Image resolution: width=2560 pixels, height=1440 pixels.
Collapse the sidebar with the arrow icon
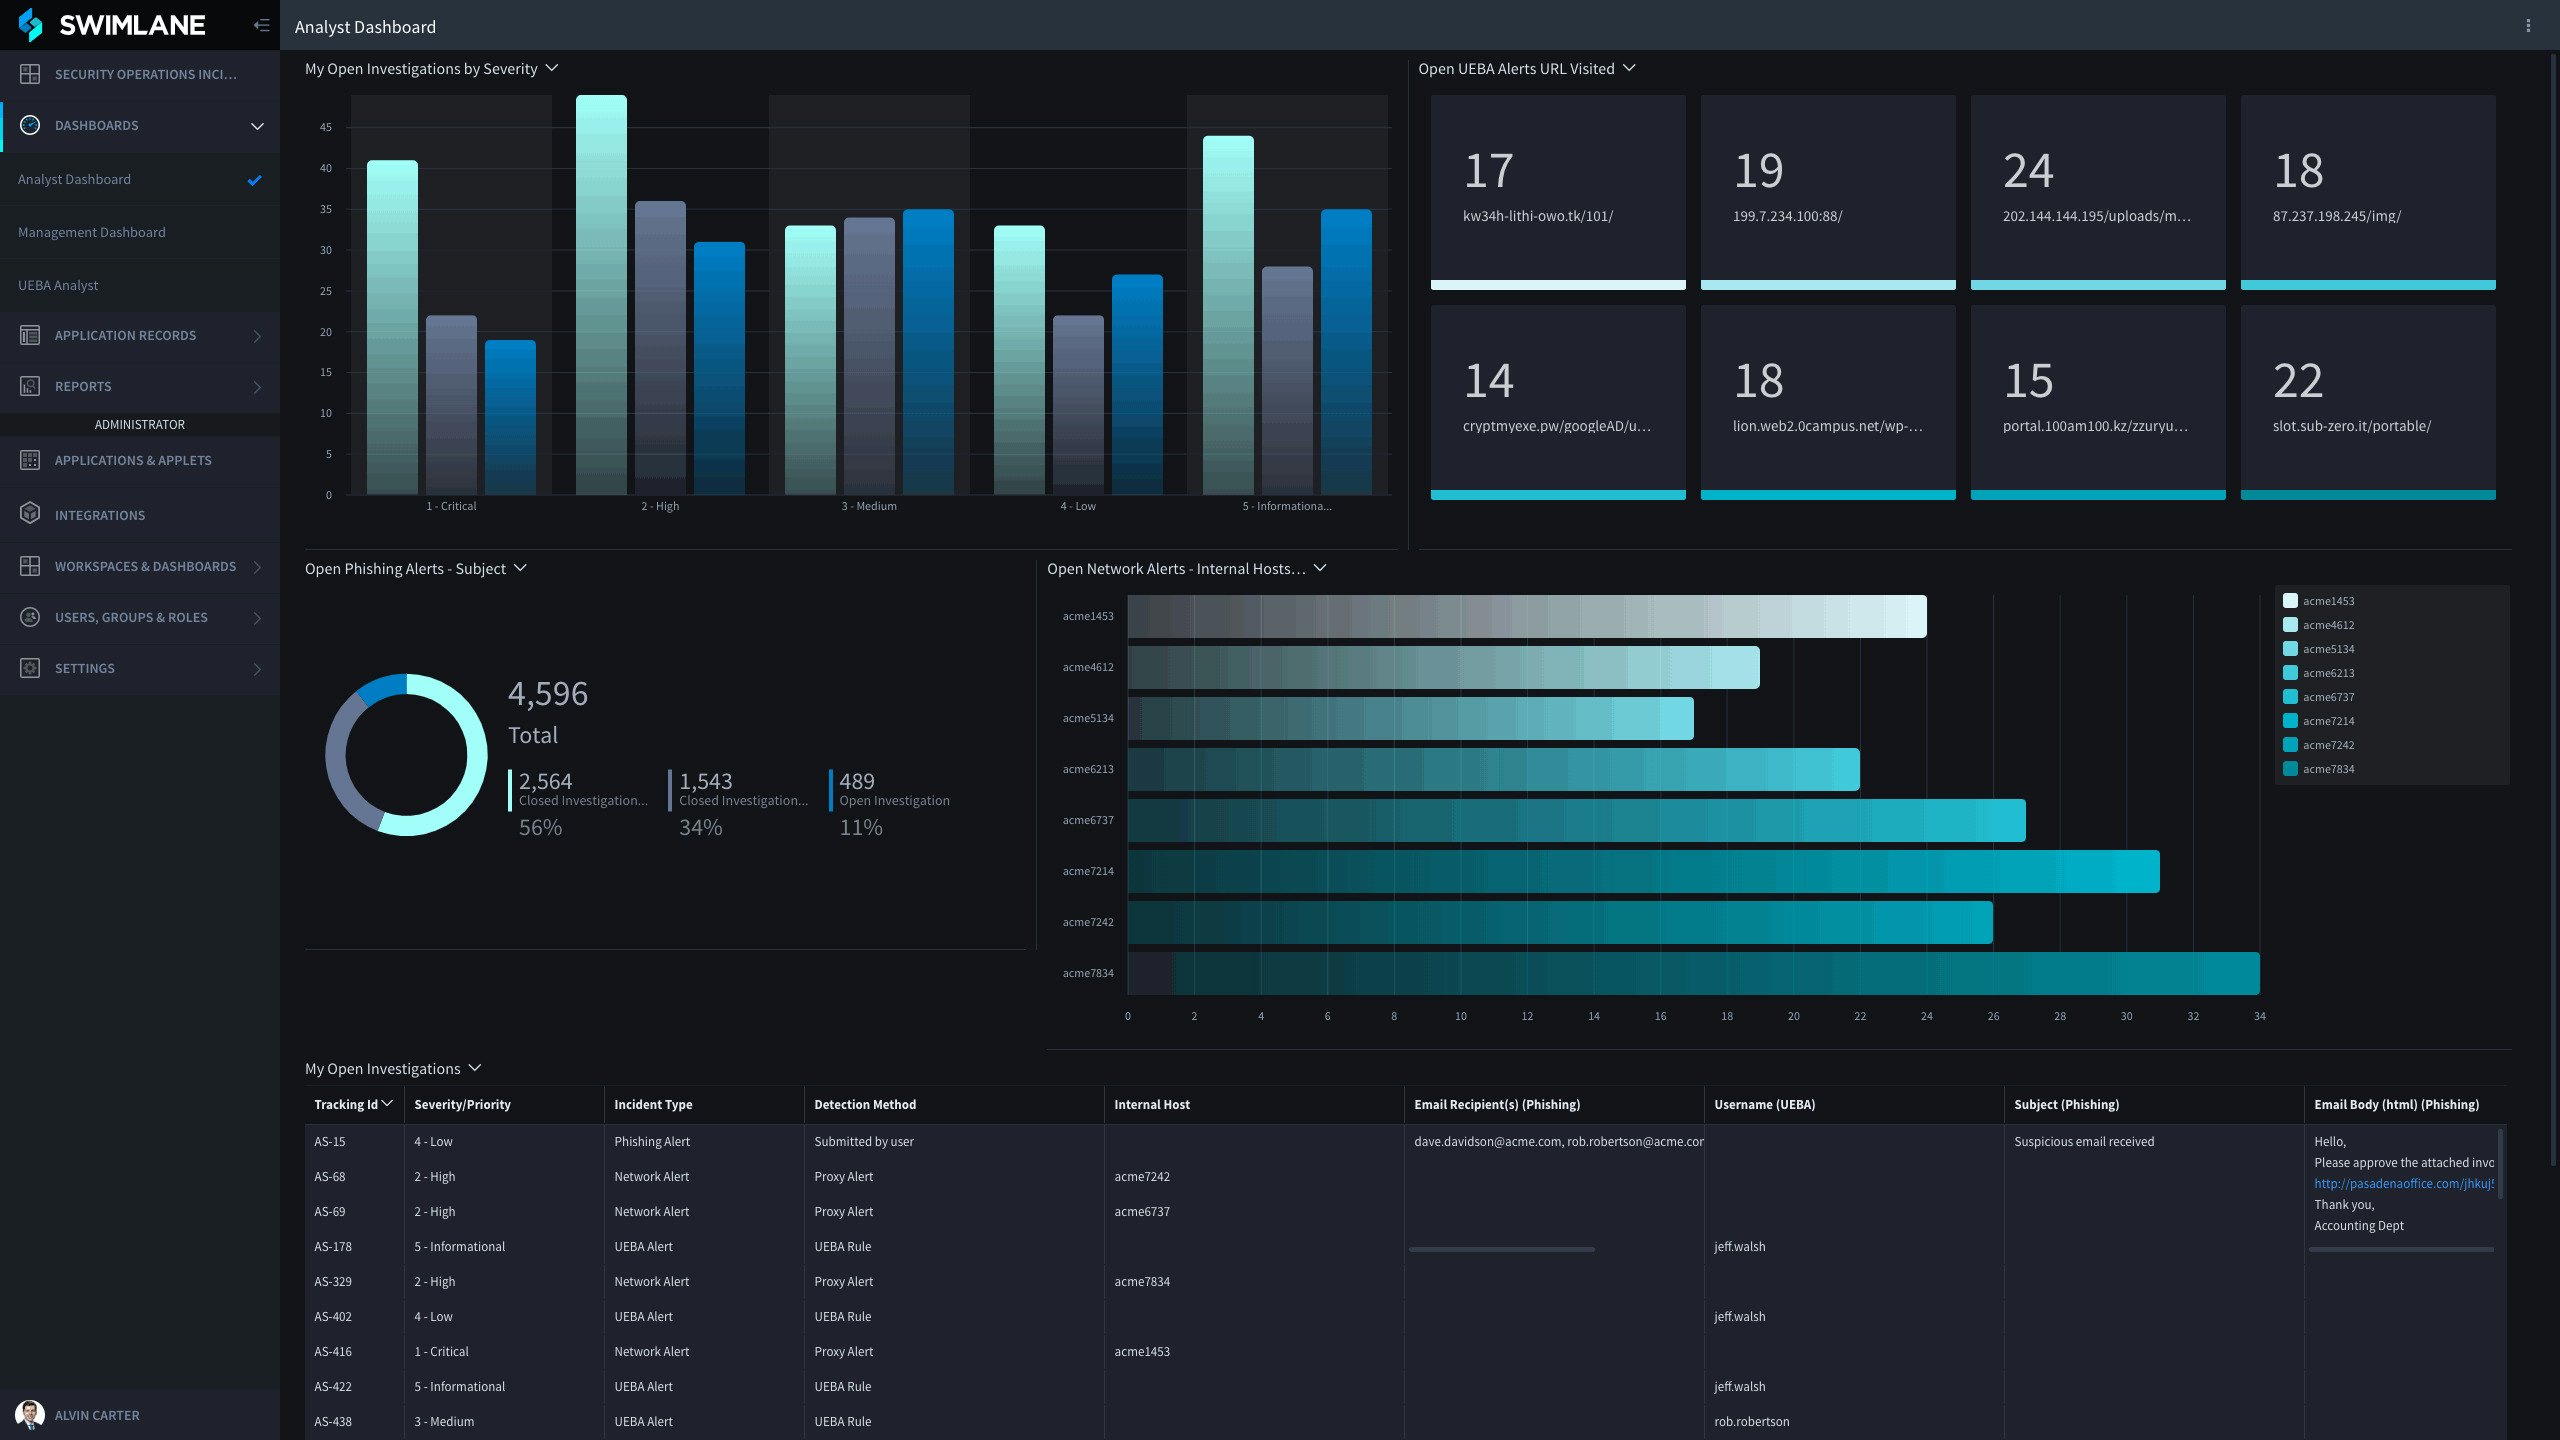262,26
